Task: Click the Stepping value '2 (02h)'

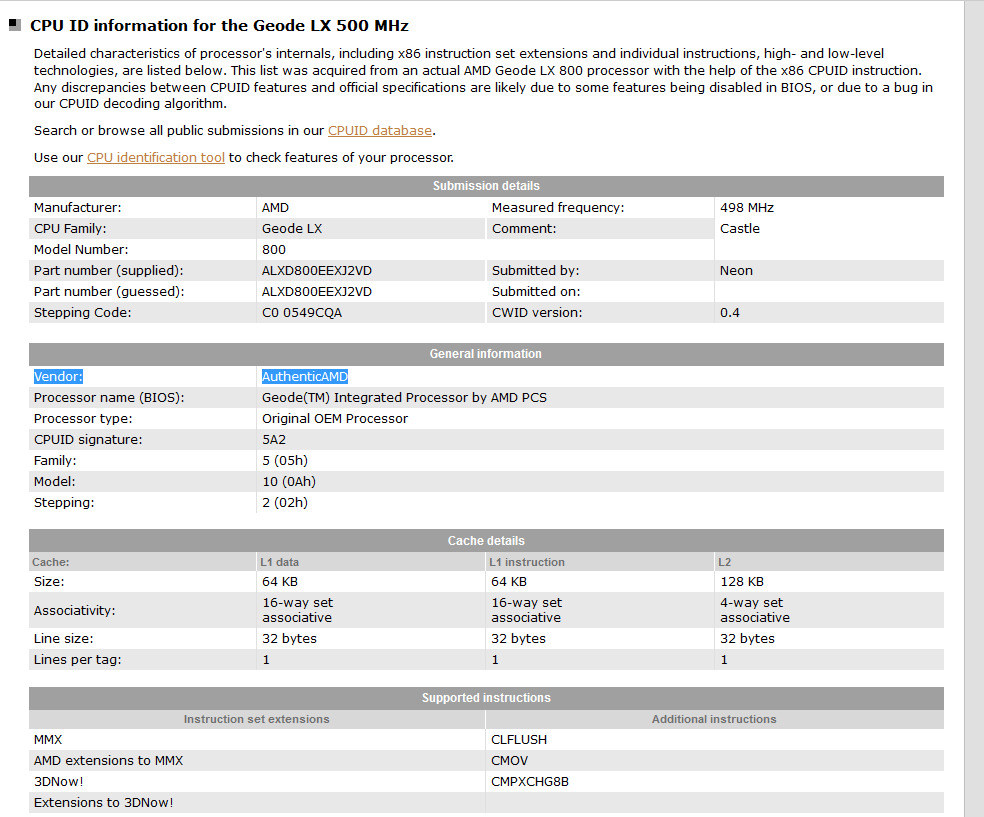Action: pyautogui.click(x=285, y=503)
